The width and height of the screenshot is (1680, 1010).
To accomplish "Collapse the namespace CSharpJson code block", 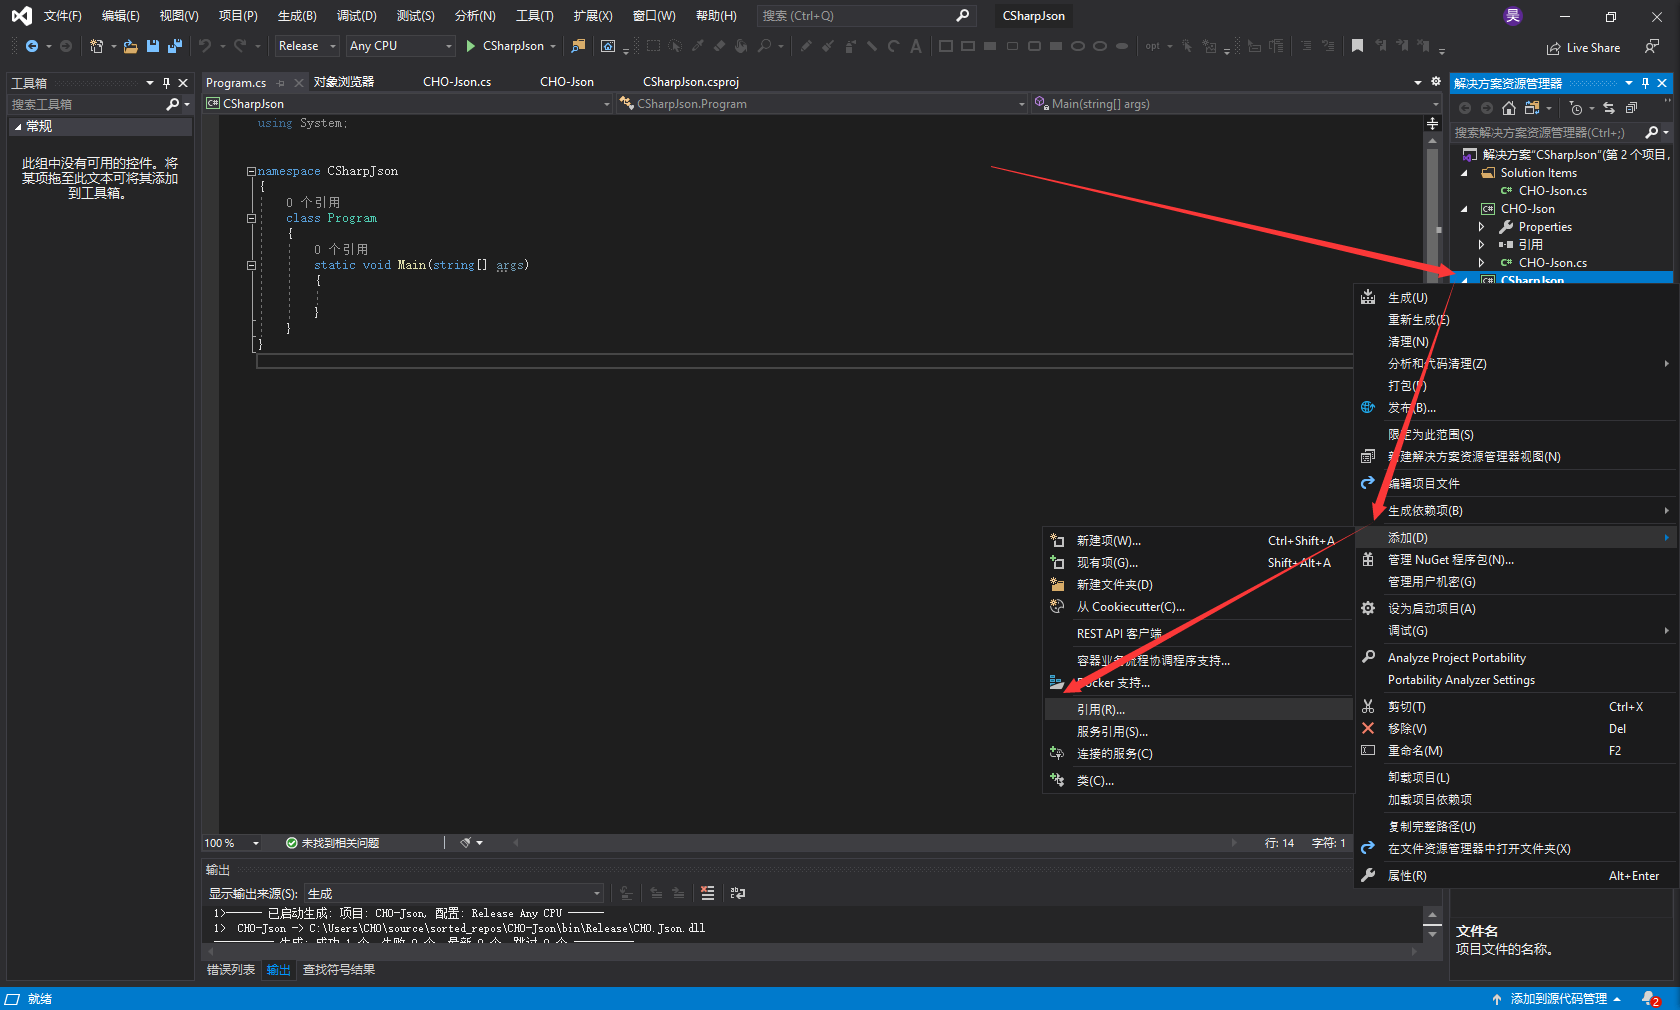I will (251, 171).
